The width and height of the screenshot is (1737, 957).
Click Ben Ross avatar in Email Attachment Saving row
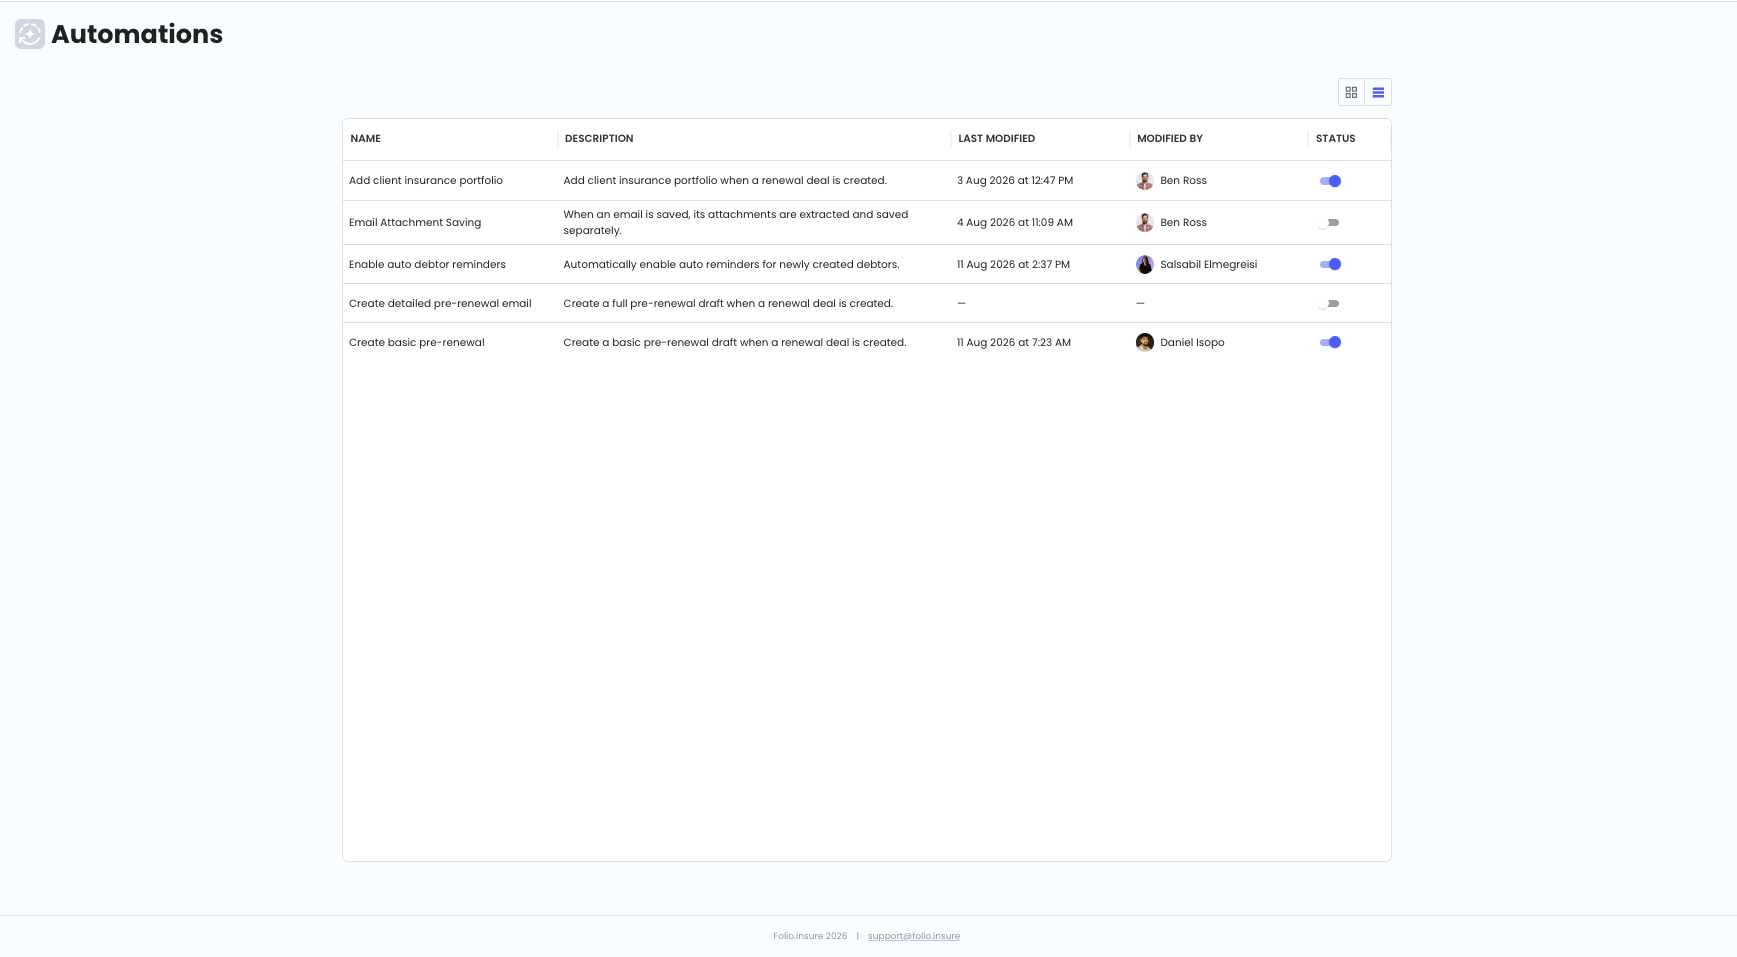[1145, 223]
